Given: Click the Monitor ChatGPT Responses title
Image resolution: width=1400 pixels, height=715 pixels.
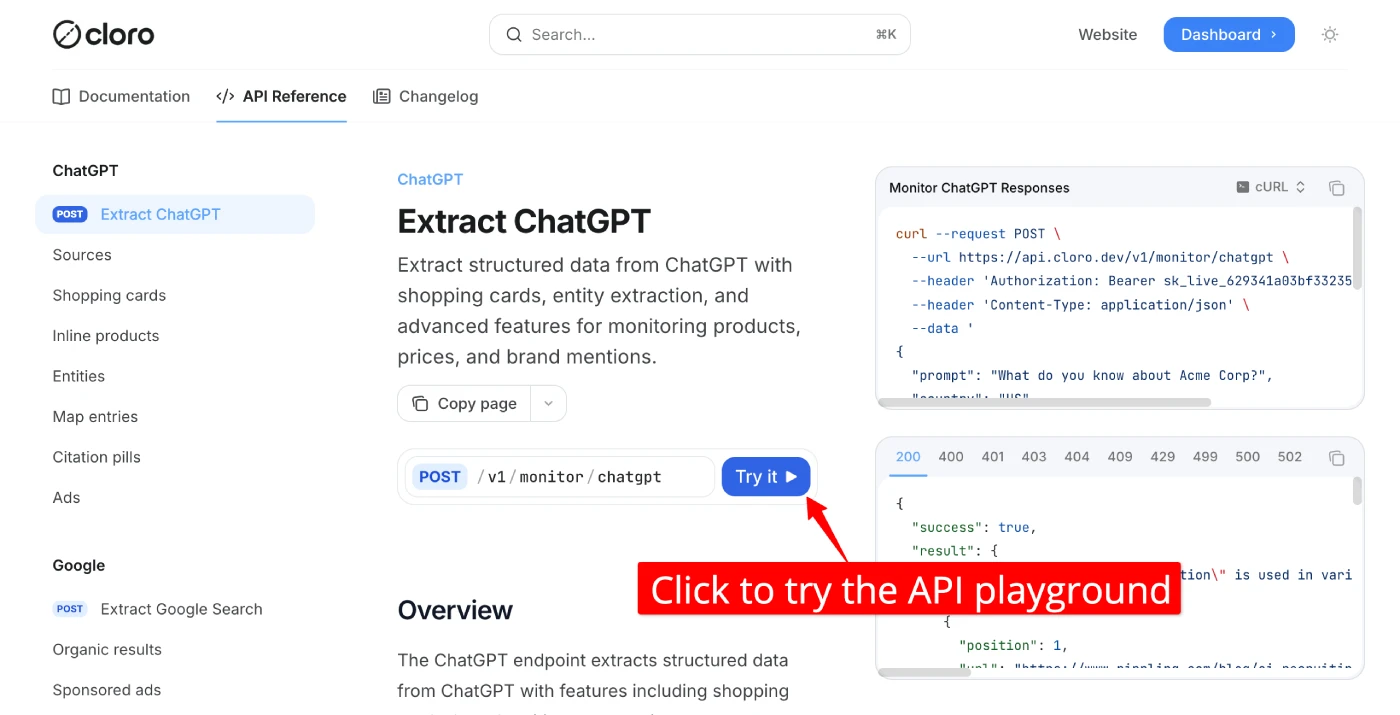Looking at the screenshot, I should pyautogui.click(x=979, y=188).
